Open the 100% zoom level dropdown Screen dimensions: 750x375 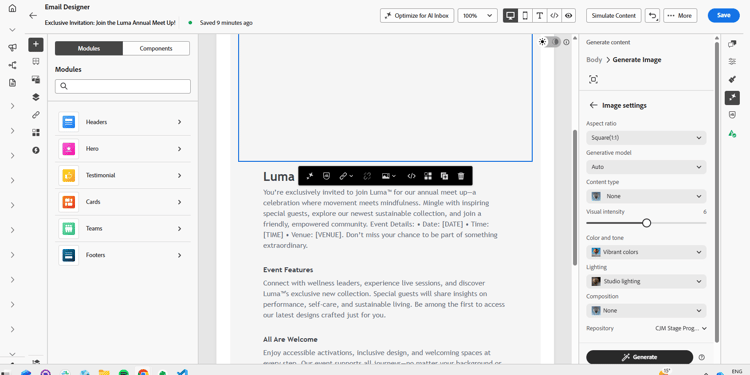[477, 15]
